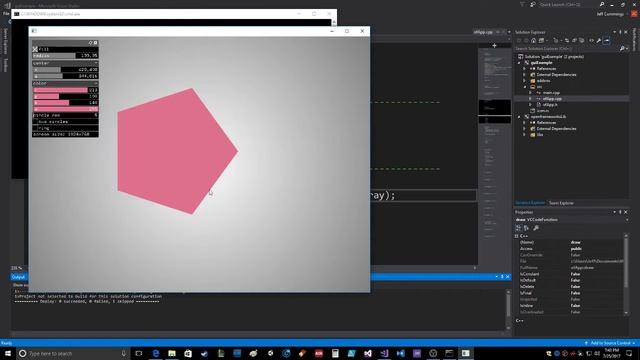Image resolution: width=640 pixels, height=360 pixels.
Task: Click the Properties wrench icon in Solution Explorer toolbar
Action: tap(599, 40)
